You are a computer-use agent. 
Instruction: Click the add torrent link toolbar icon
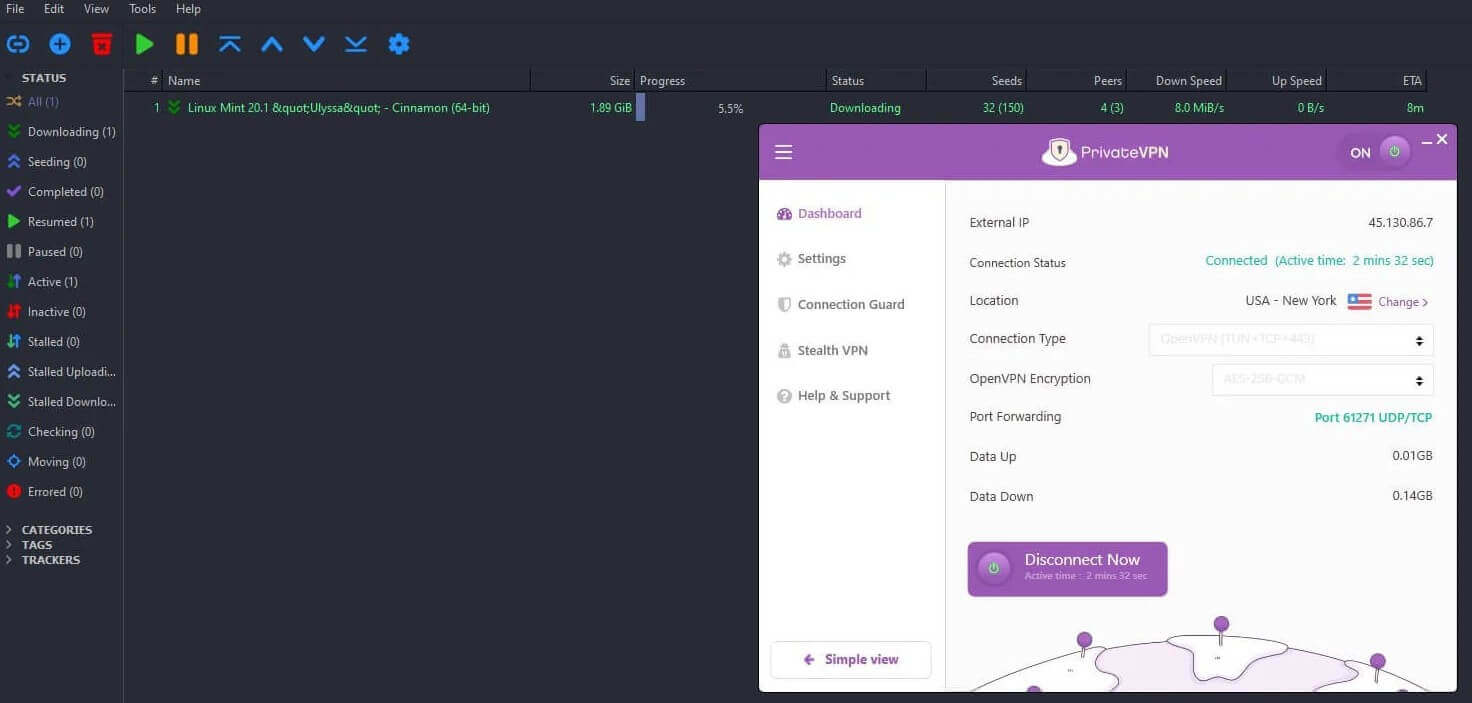(x=18, y=44)
